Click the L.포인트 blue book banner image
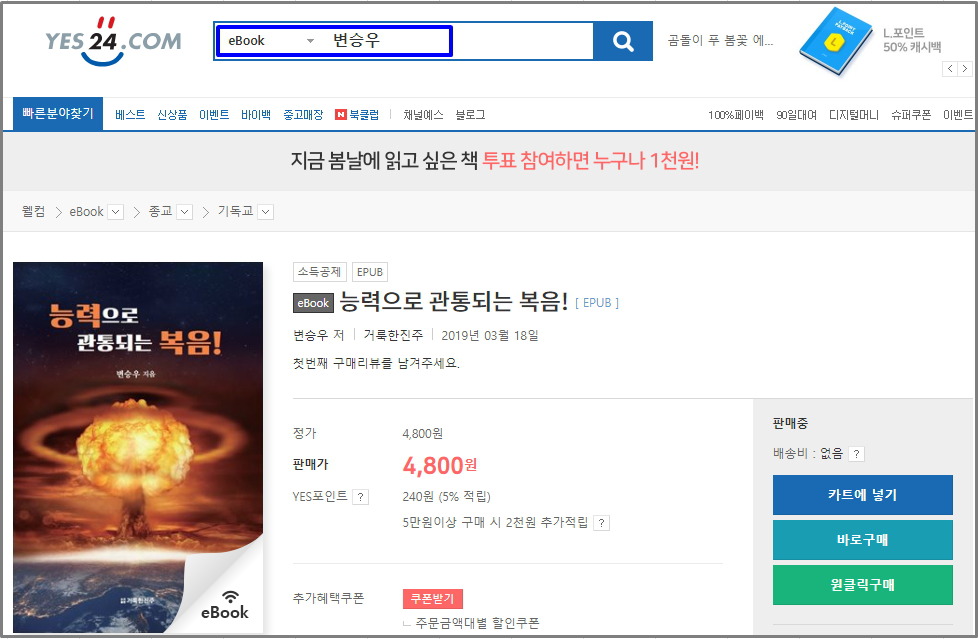Viewport: 978px width, 639px height. click(835, 41)
